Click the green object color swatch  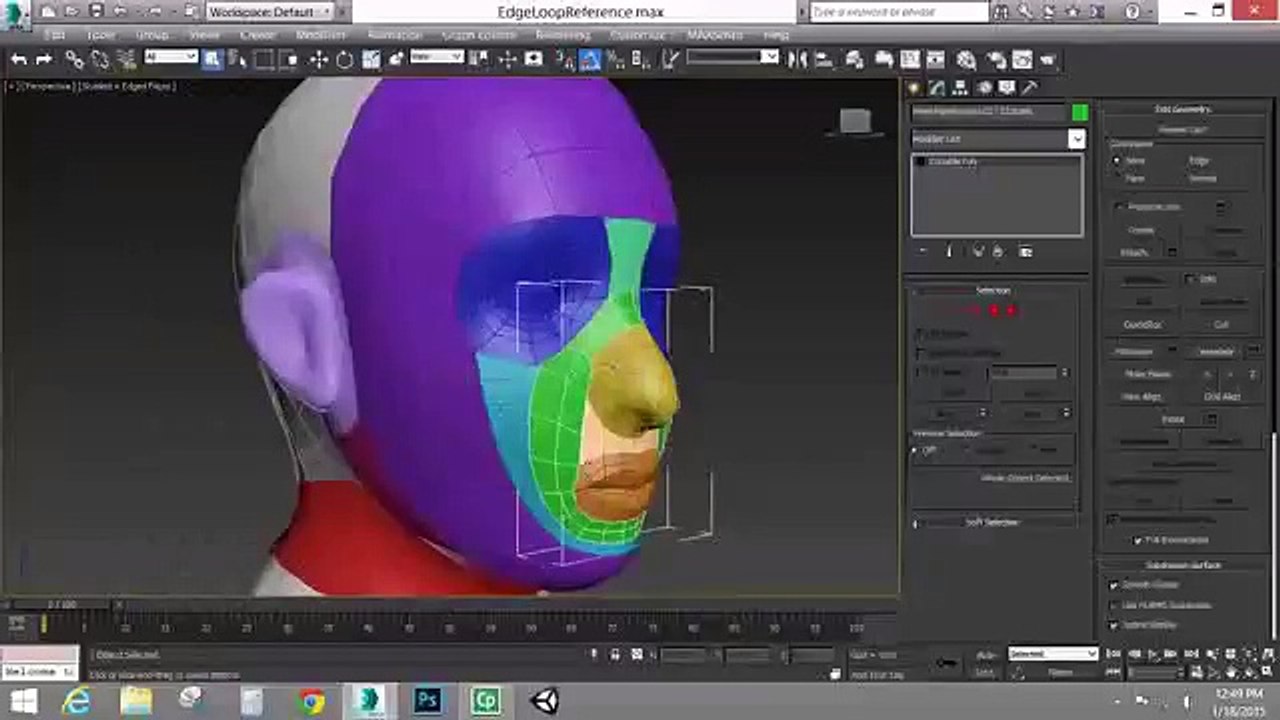pos(1079,112)
